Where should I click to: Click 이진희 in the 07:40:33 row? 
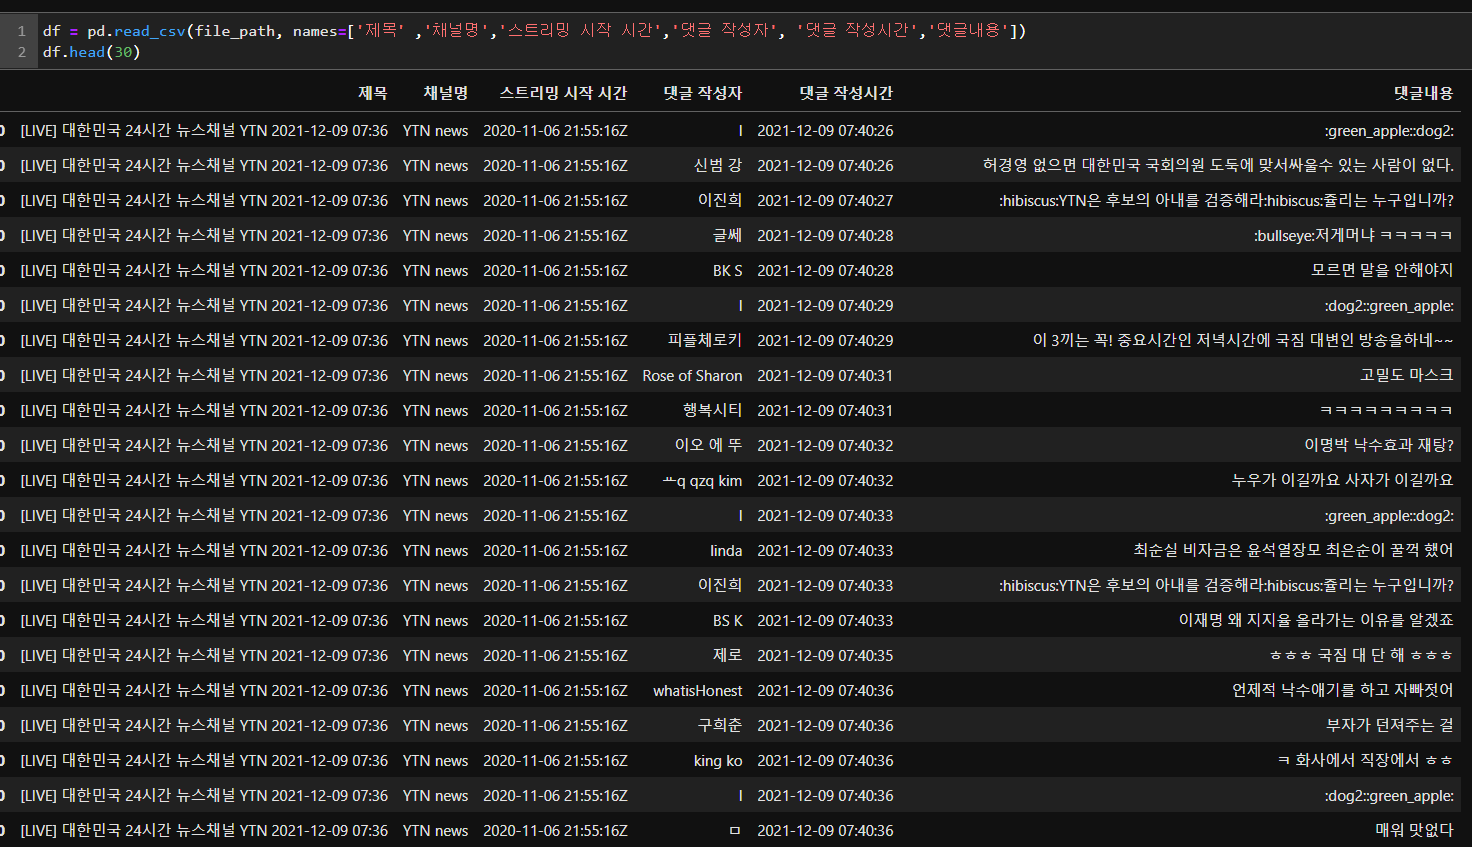(720, 585)
